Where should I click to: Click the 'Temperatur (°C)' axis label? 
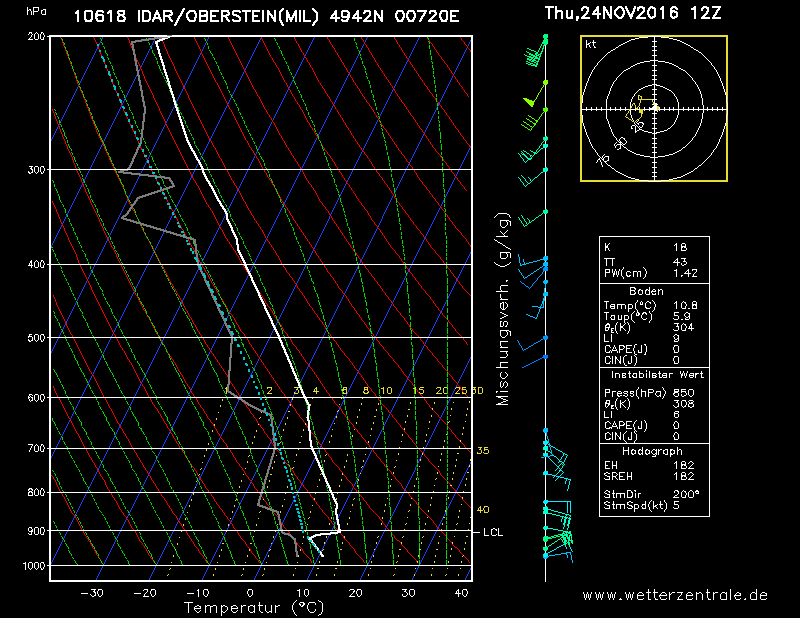tap(247, 607)
